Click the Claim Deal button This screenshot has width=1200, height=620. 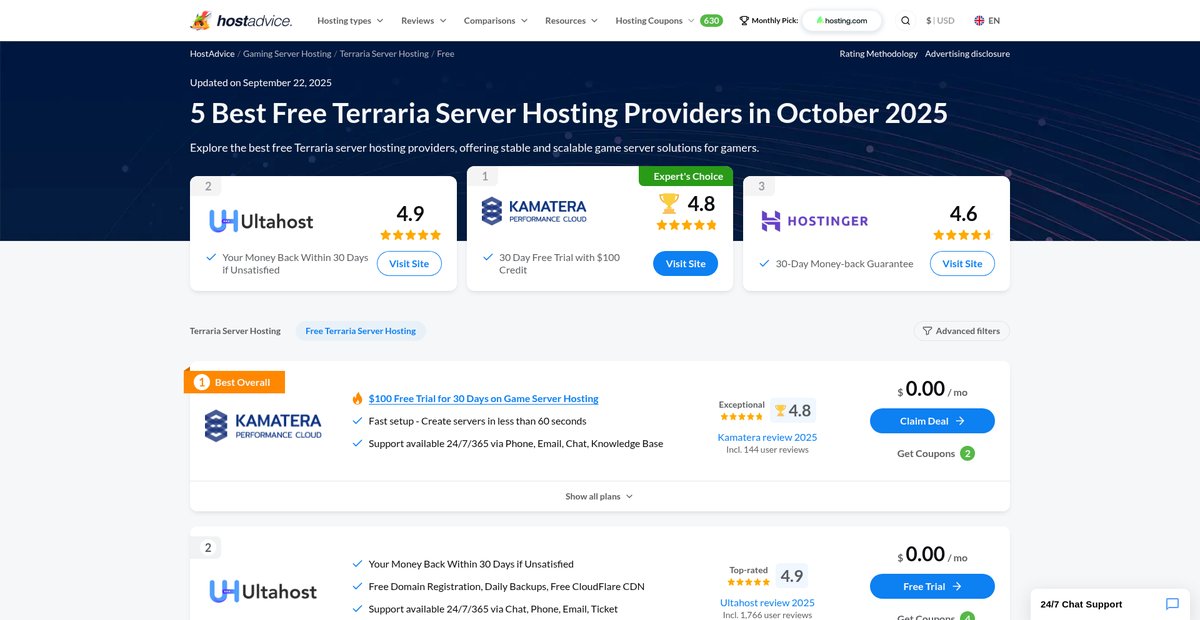[932, 421]
